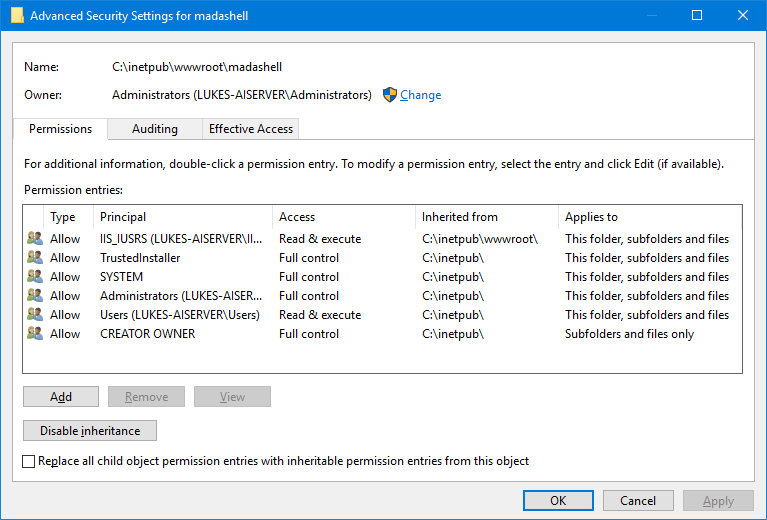Click the group icon for the IIS_IUSRS entry

(x=35, y=239)
